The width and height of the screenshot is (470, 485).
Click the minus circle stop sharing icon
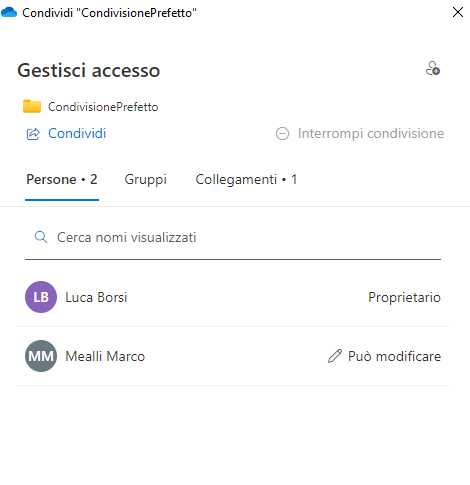coord(282,134)
